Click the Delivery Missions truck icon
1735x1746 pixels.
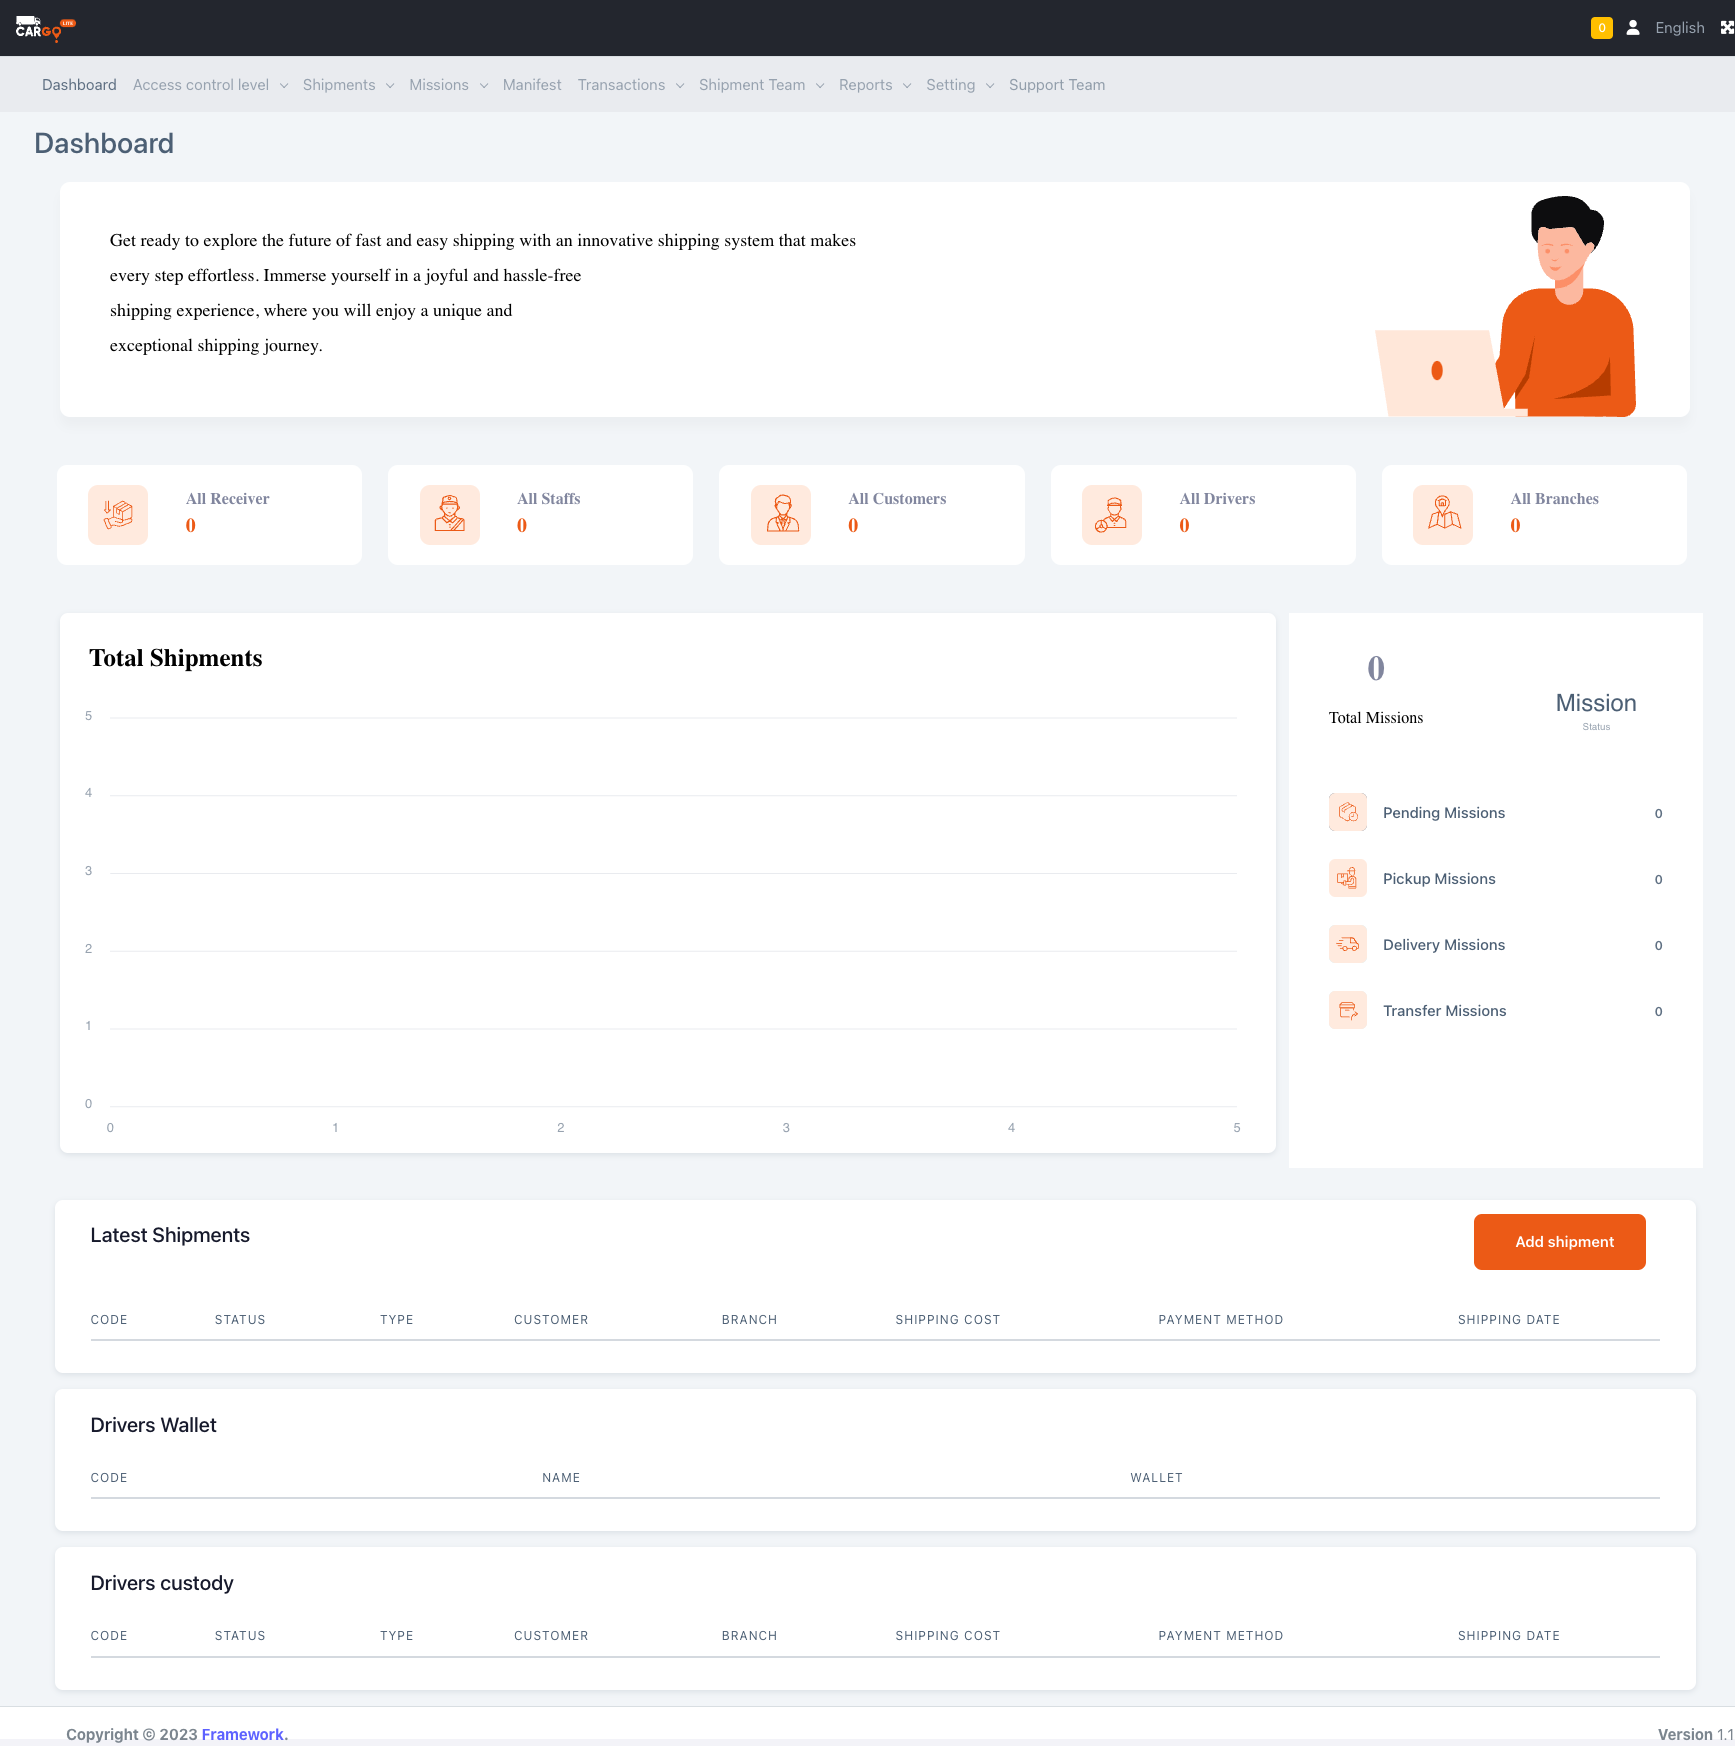pos(1347,944)
